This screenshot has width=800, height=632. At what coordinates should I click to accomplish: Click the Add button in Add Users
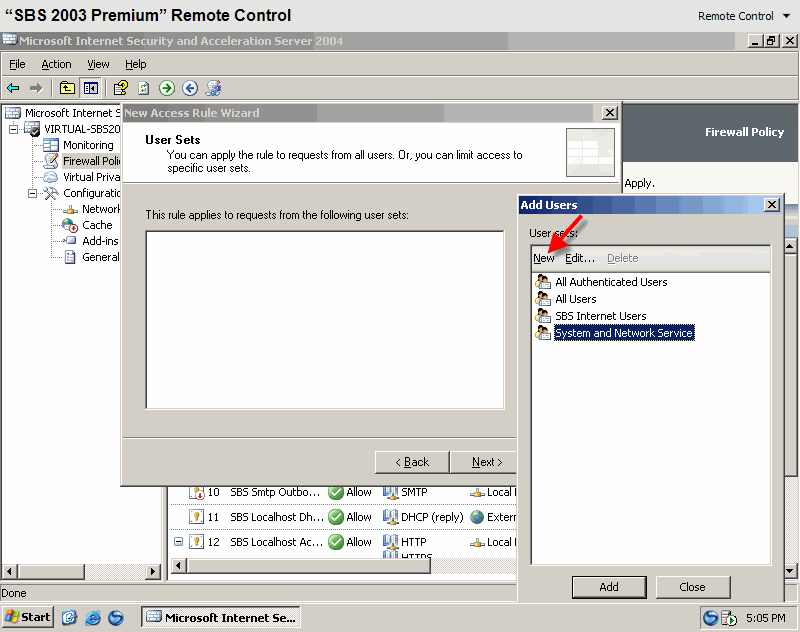point(609,587)
